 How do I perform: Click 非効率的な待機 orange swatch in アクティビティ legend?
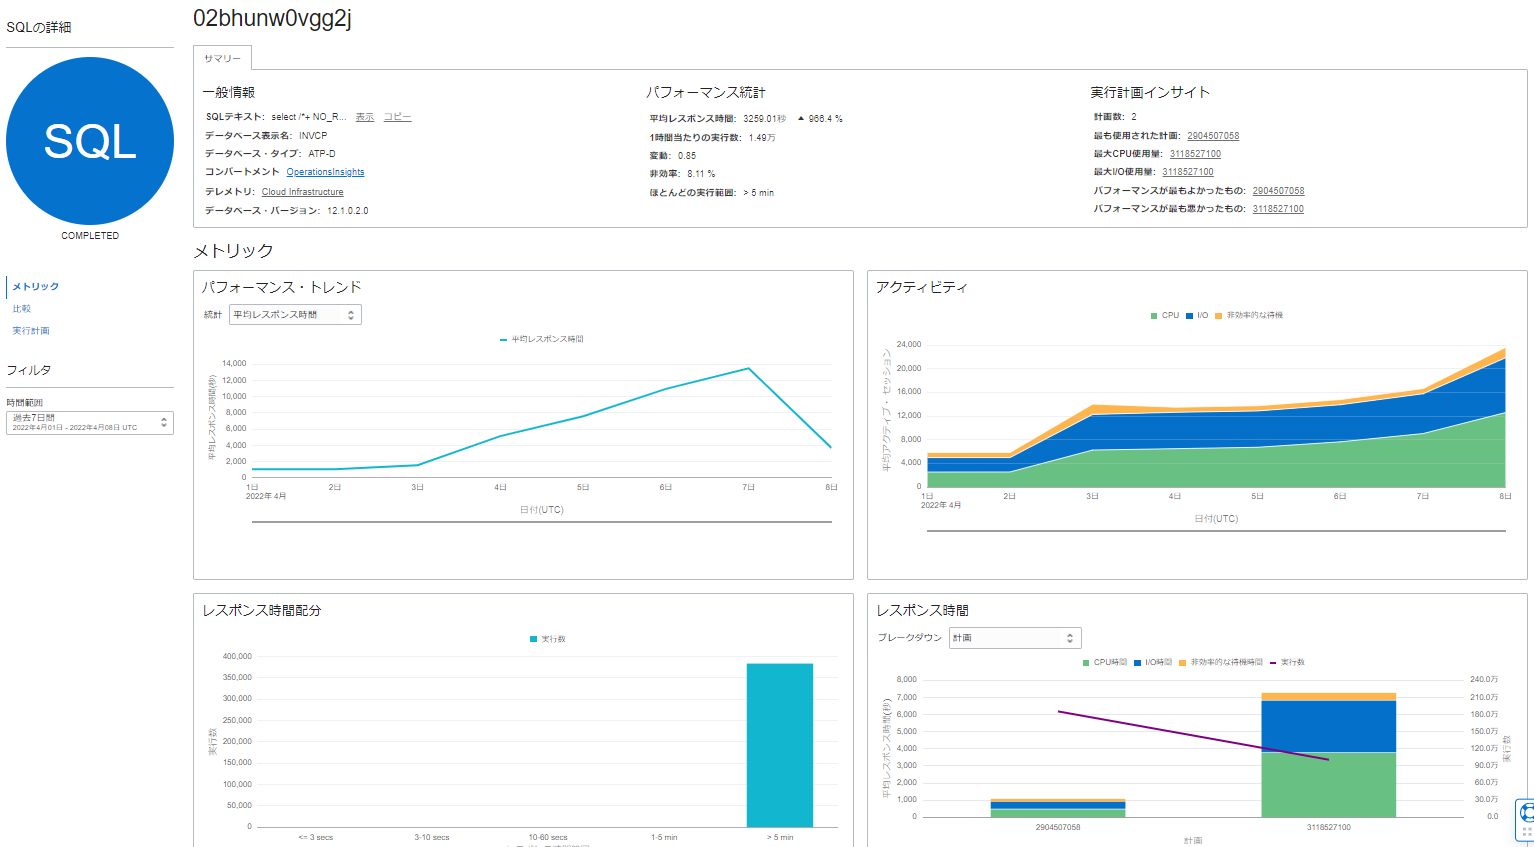tap(1219, 316)
